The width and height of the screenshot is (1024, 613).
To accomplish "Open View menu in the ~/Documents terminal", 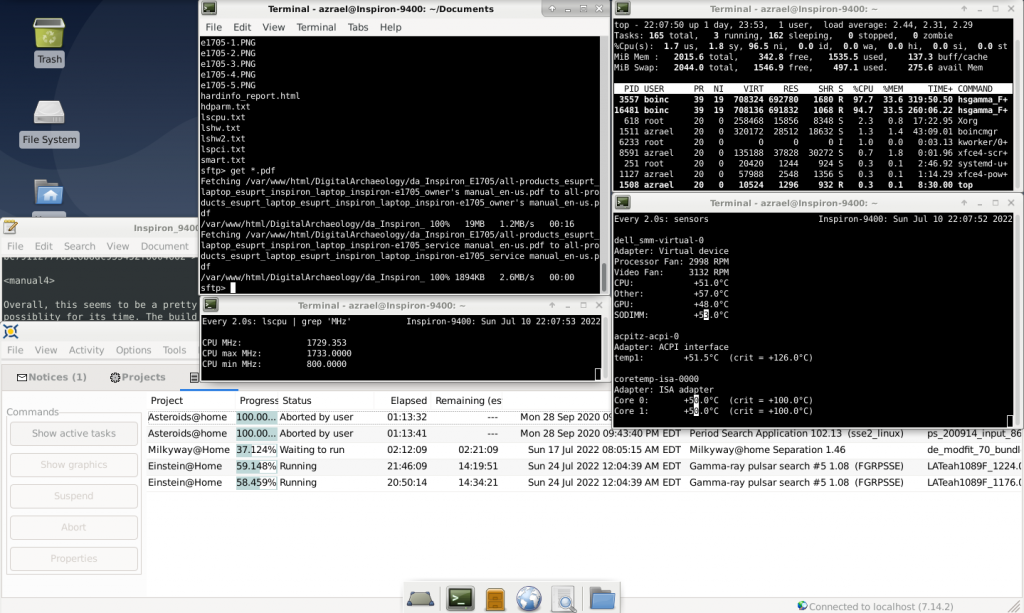I will [x=274, y=27].
